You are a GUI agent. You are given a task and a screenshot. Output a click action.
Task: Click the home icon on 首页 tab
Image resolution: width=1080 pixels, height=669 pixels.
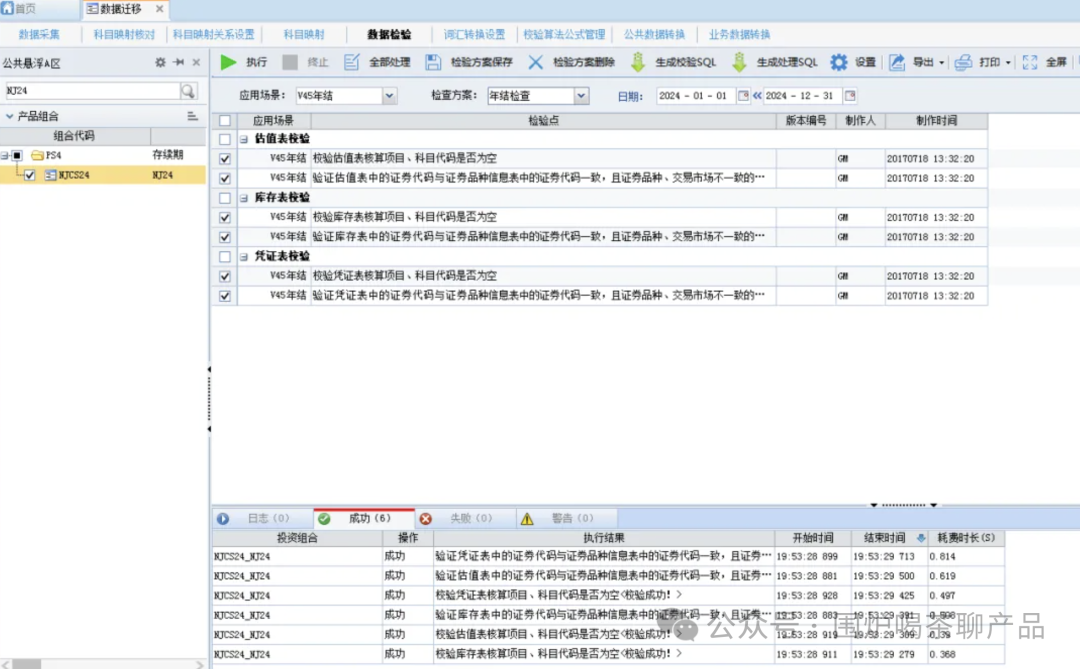click(x=8, y=8)
